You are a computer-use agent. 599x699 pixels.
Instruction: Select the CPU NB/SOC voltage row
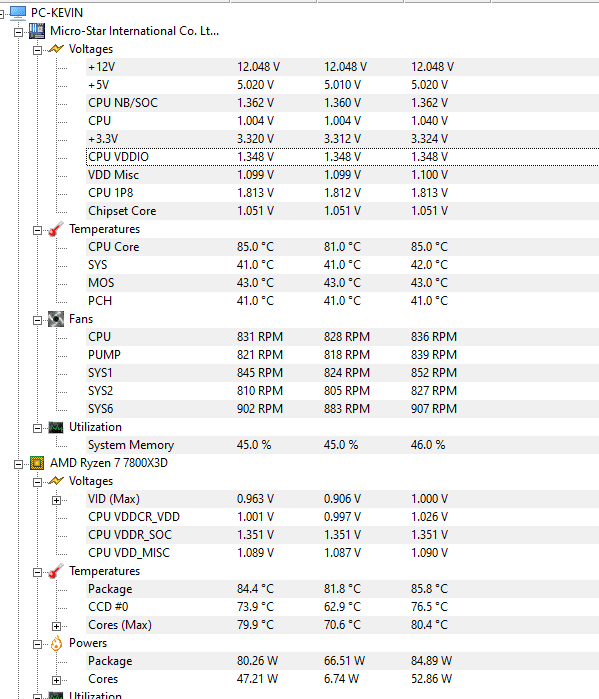point(342,103)
